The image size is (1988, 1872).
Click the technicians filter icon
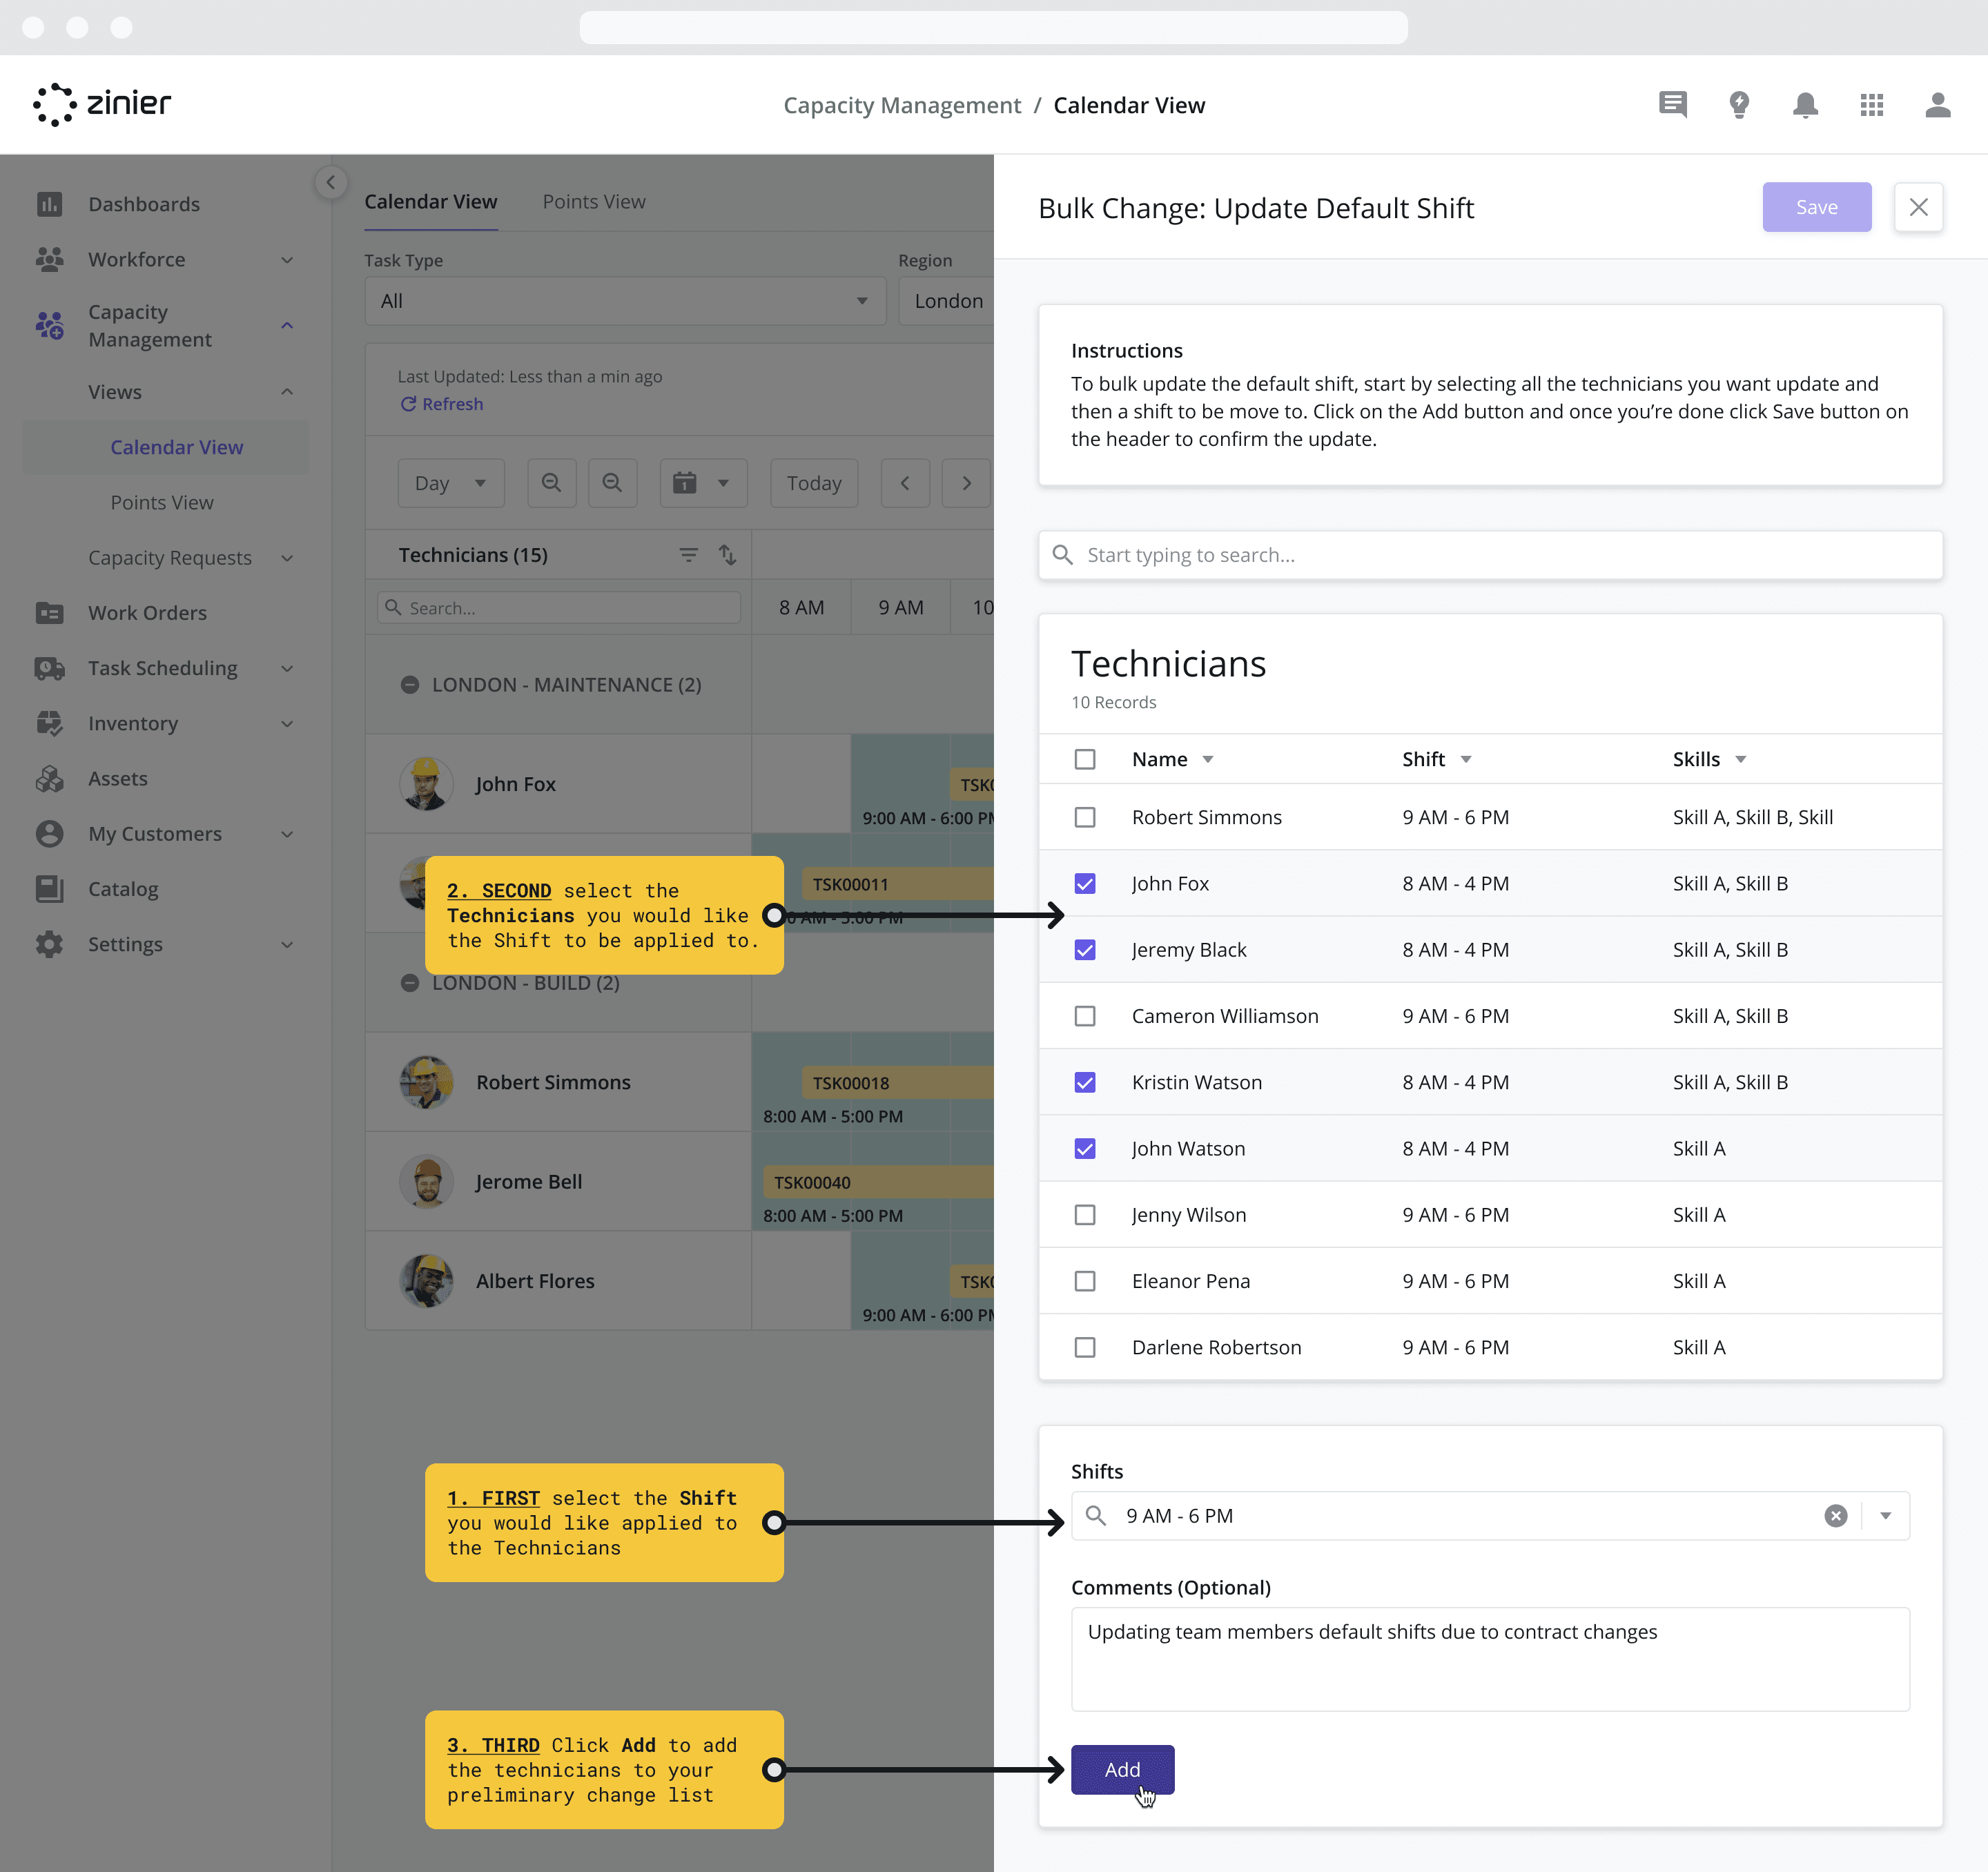688,554
